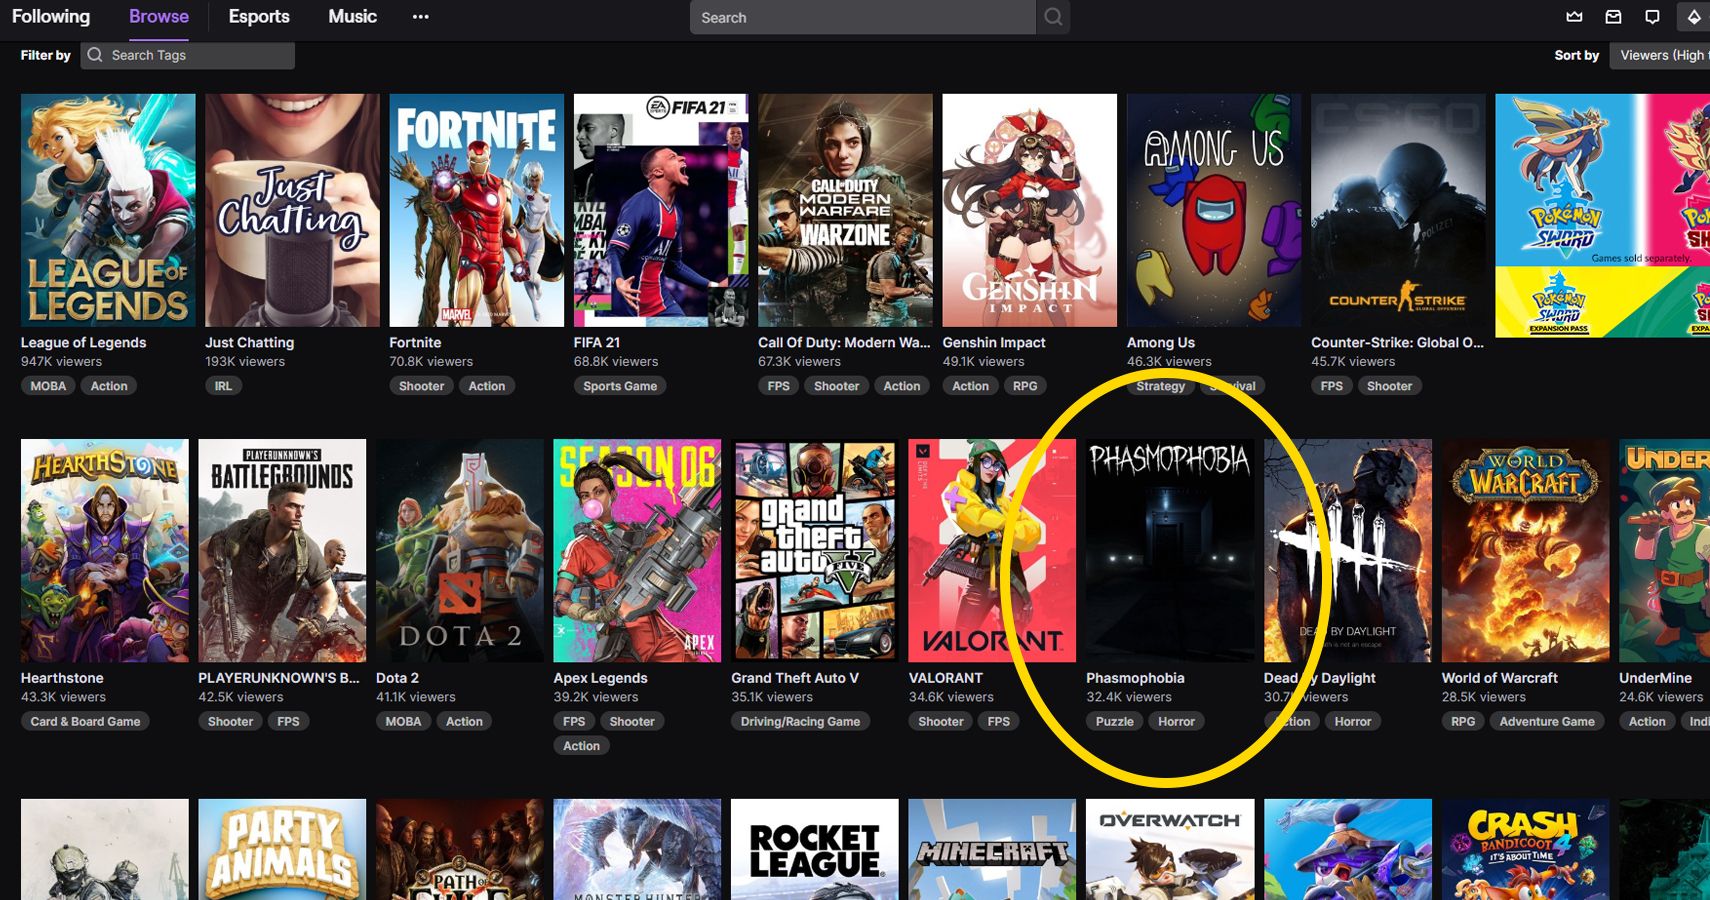
Task: Select the FPS tag under Call of Duty
Action: click(779, 386)
